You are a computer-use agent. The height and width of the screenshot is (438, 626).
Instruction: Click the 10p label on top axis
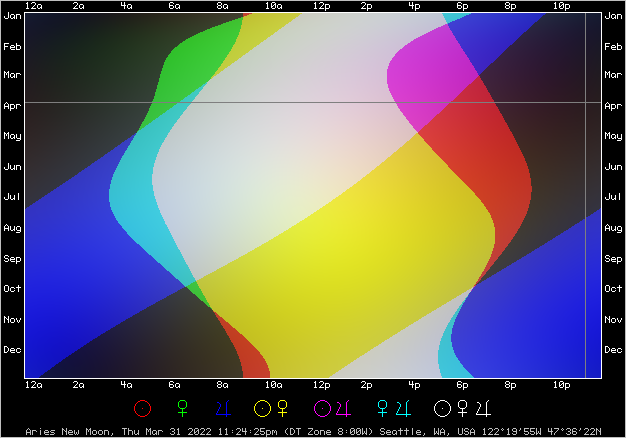[x=561, y=6]
